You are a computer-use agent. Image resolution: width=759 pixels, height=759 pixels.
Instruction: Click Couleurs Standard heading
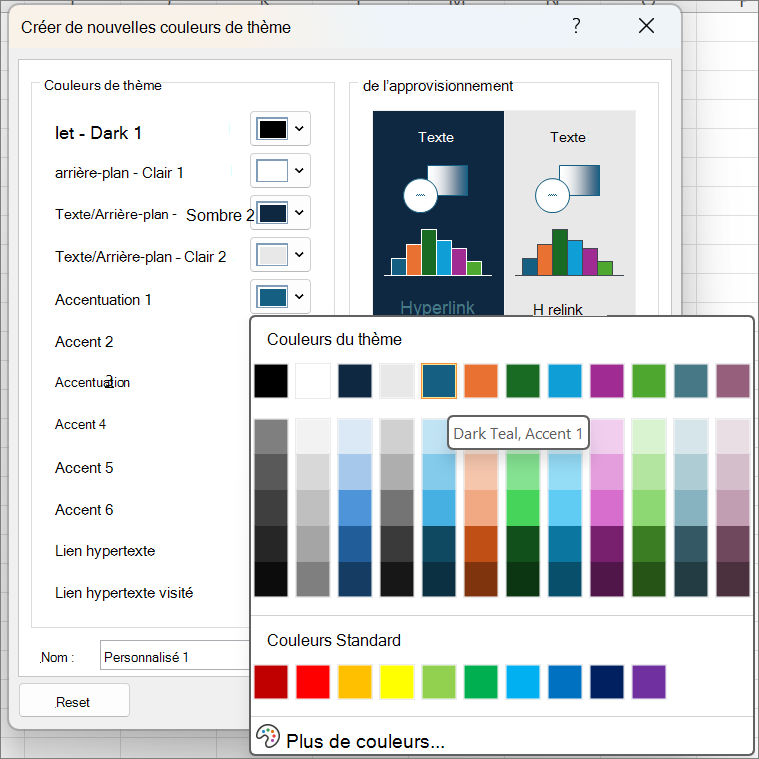334,640
